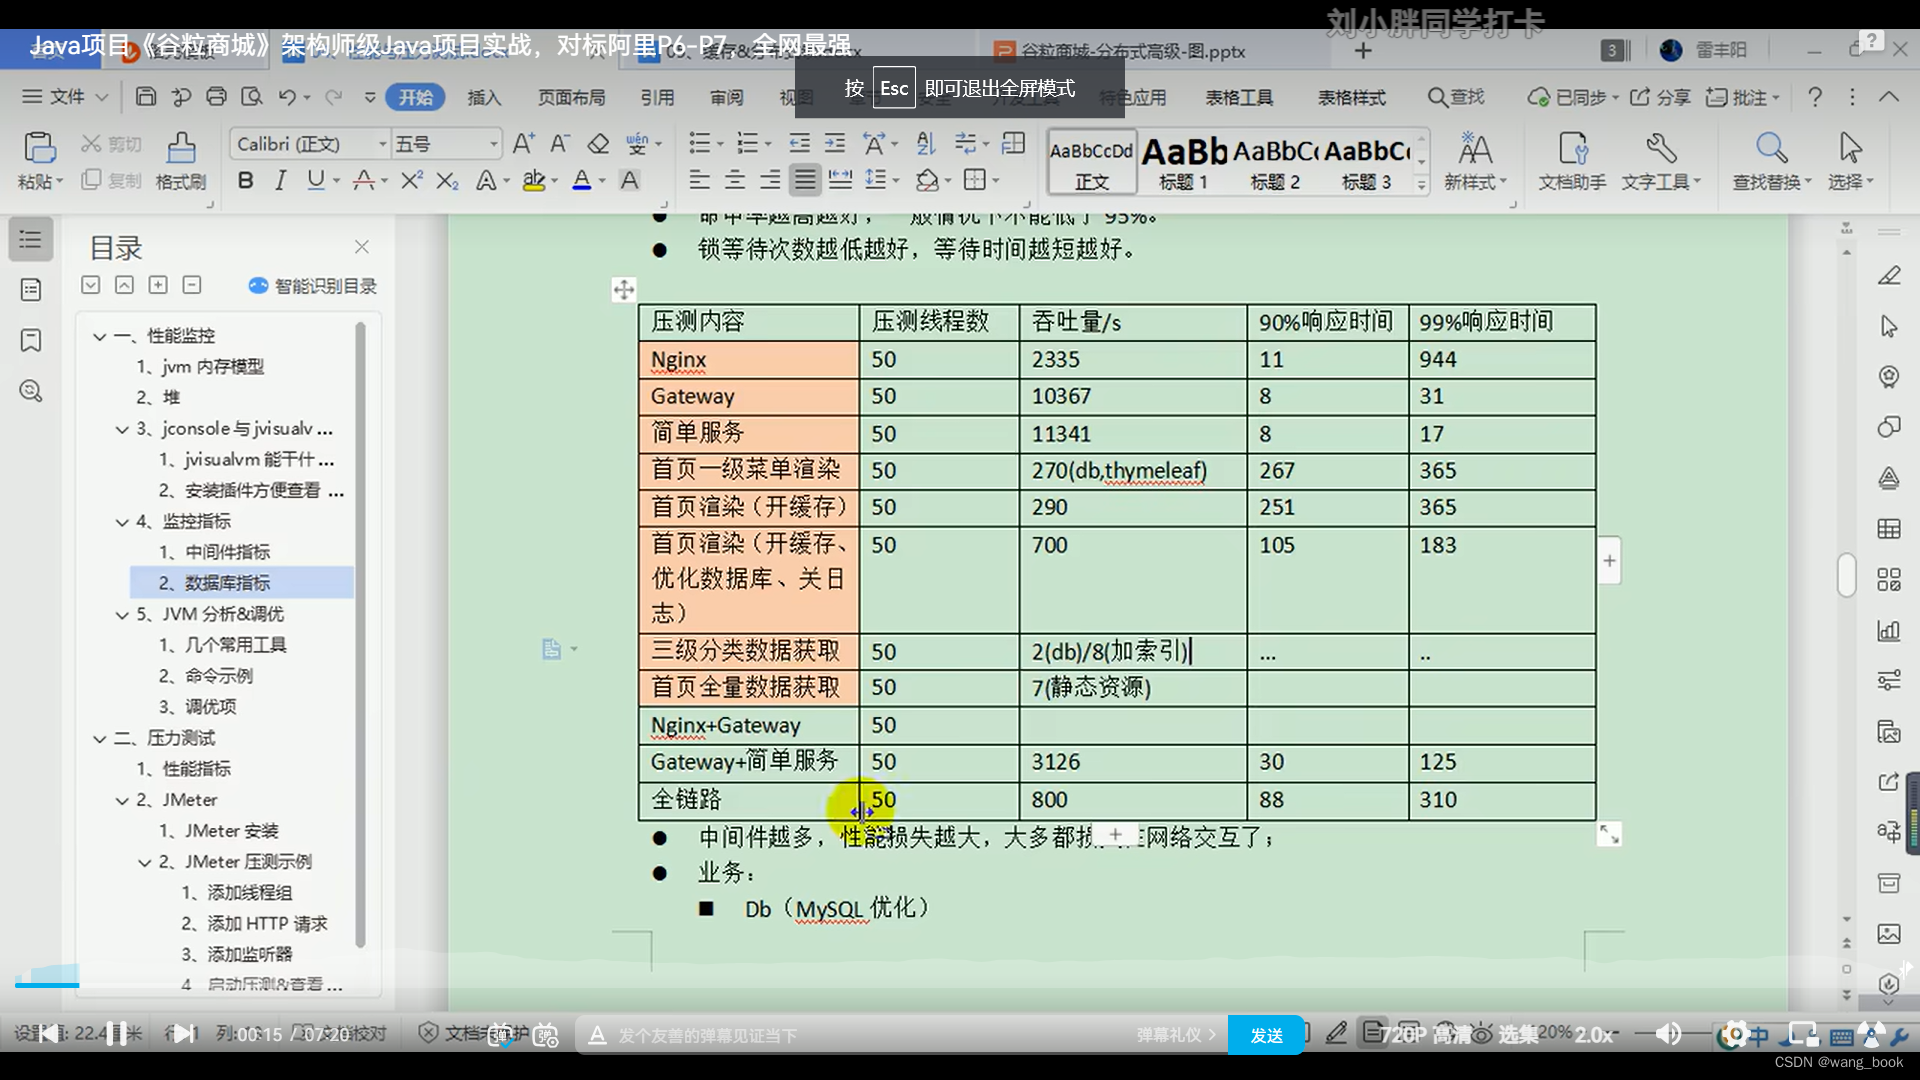Screen dimensions: 1920x1080
Task: Switch to the 审阅 ribbon tab
Action: coord(727,97)
